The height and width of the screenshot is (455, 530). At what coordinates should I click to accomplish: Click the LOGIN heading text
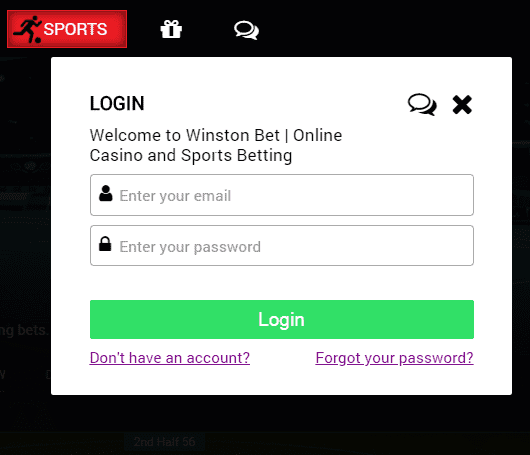[117, 103]
